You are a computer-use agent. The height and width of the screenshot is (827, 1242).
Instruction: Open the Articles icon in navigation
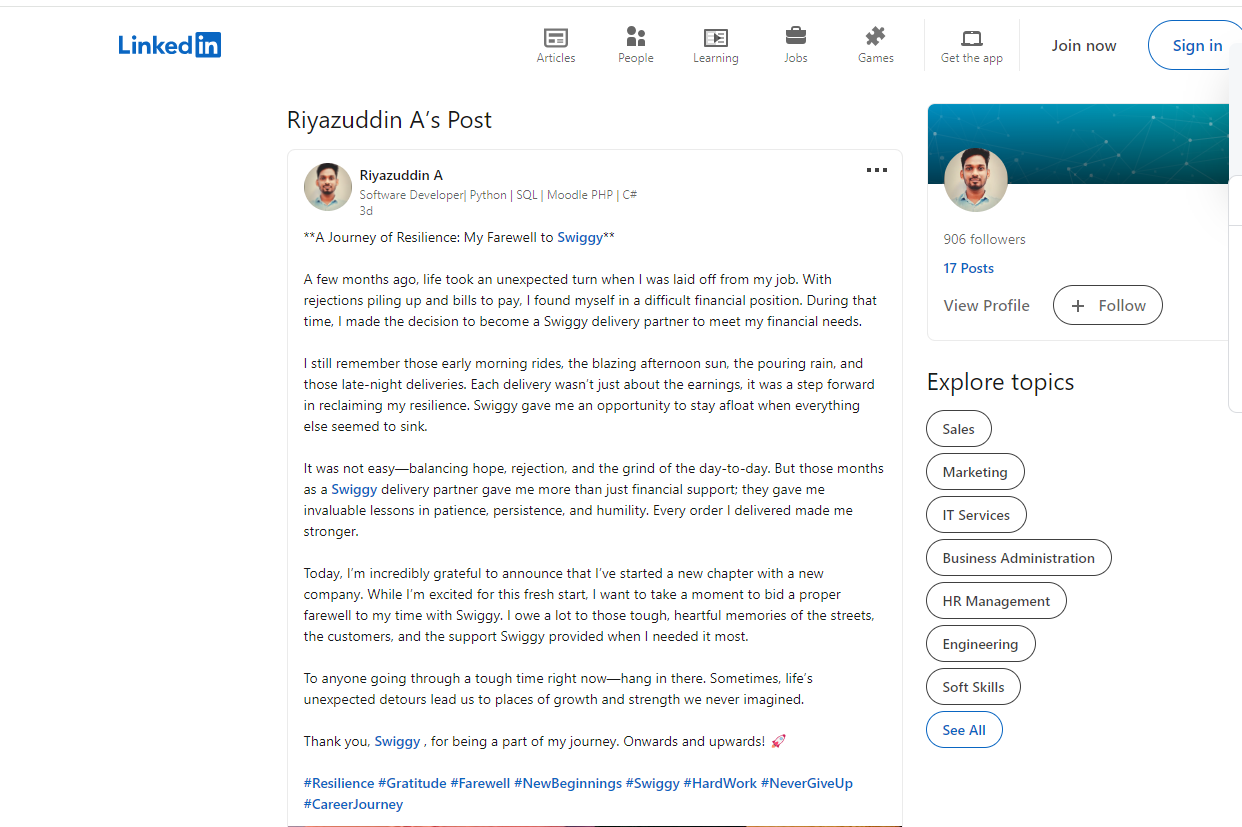[556, 38]
